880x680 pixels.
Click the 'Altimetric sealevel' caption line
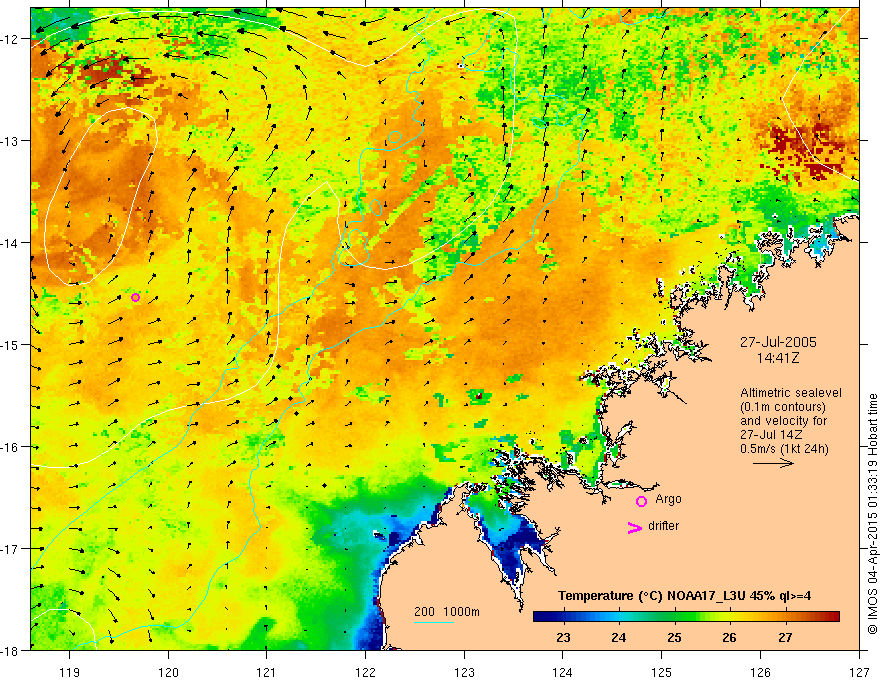pos(791,393)
